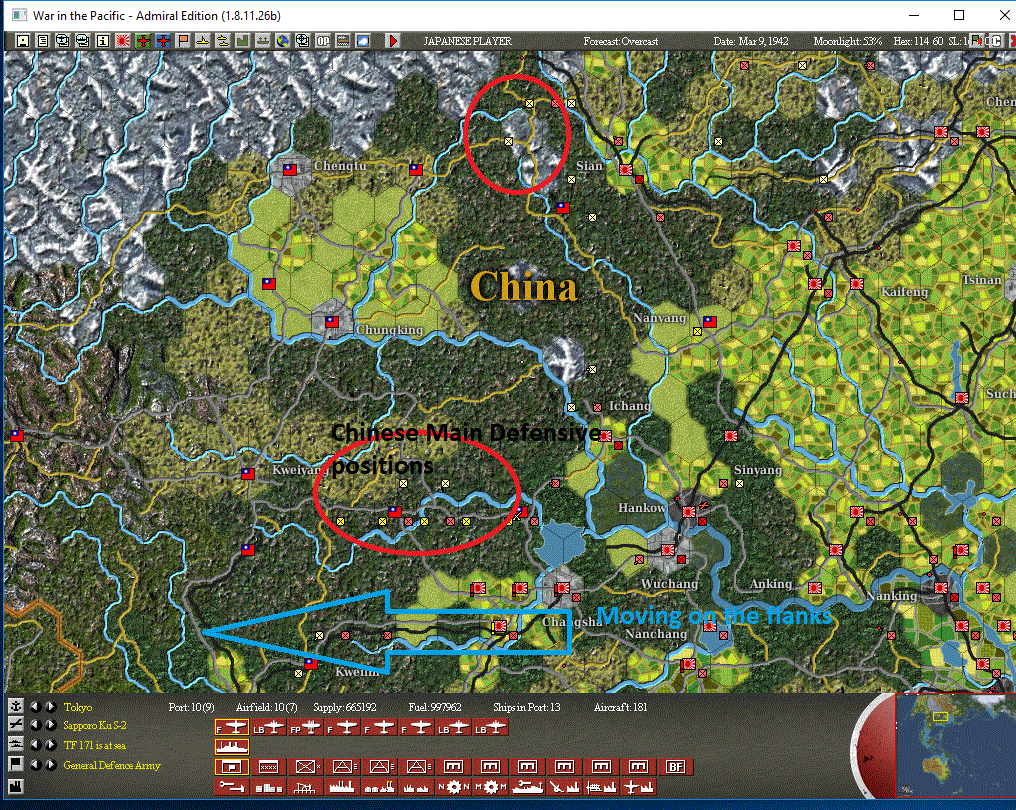Click the 'Supply: 665192' text
This screenshot has height=810, width=1016.
click(x=345, y=707)
